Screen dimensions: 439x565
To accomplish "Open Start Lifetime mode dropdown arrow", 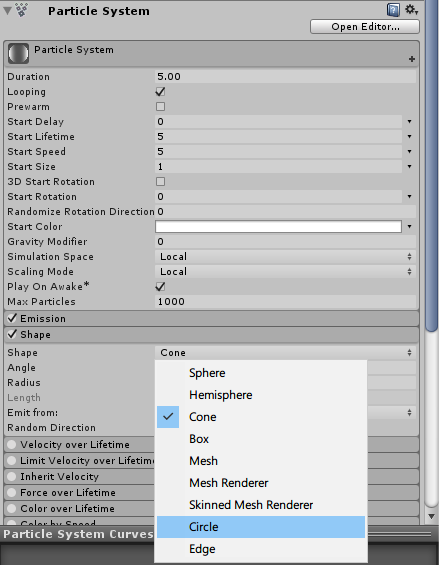I will [x=409, y=137].
